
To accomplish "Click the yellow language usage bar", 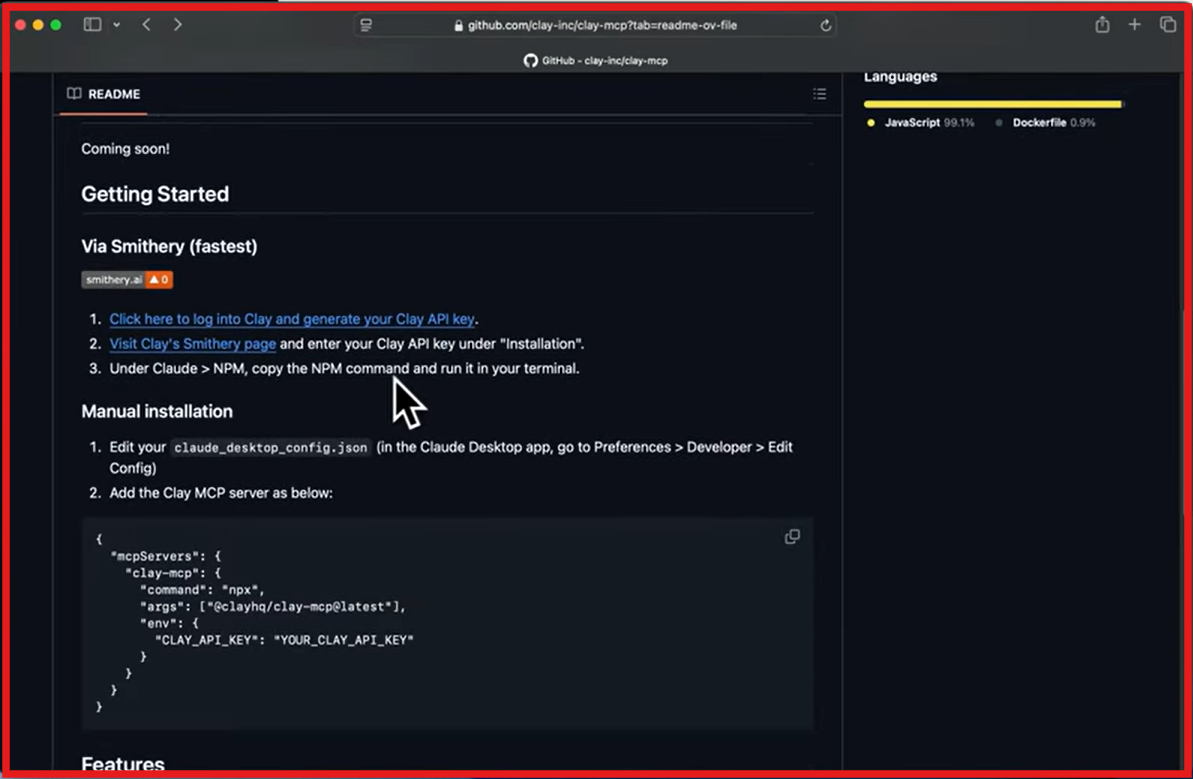I will [993, 103].
